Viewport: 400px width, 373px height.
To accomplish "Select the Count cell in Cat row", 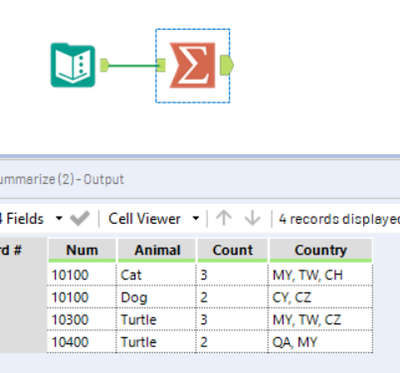I will 232,275.
